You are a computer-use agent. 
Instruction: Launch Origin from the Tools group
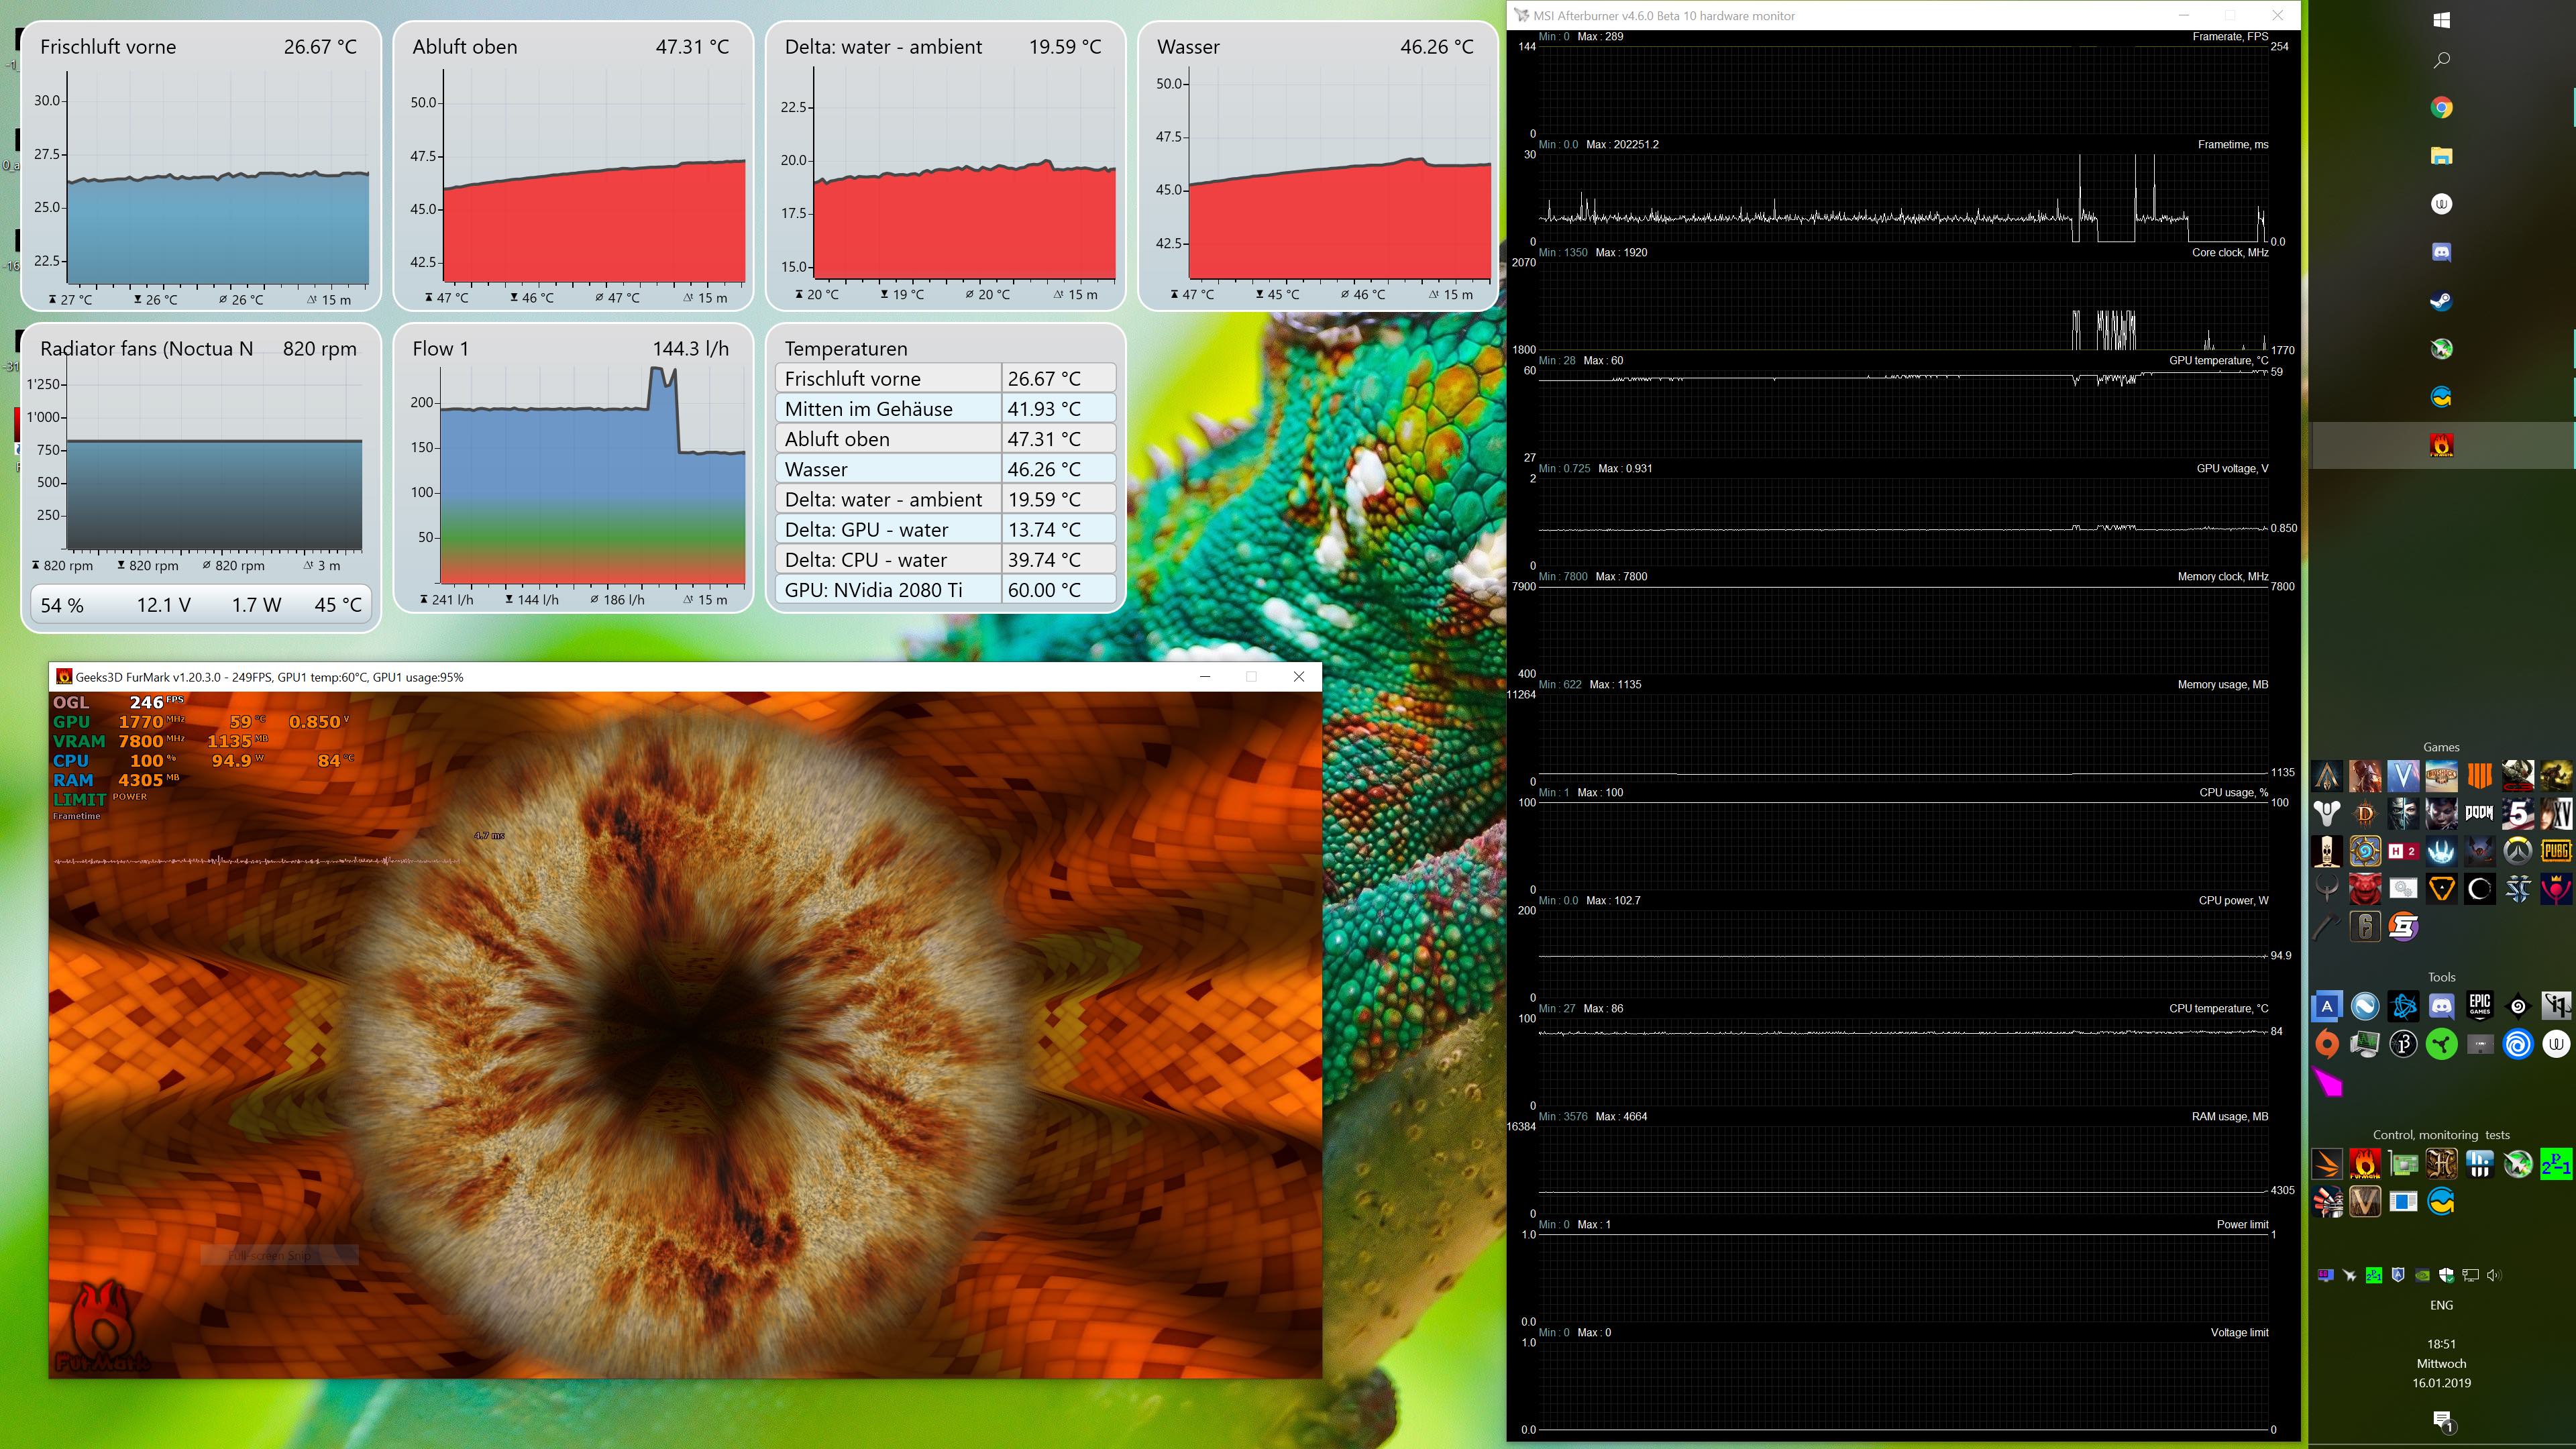click(x=2327, y=1044)
